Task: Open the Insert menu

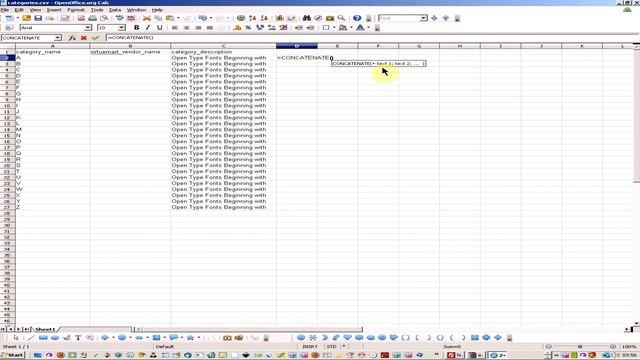Action: [x=54, y=10]
